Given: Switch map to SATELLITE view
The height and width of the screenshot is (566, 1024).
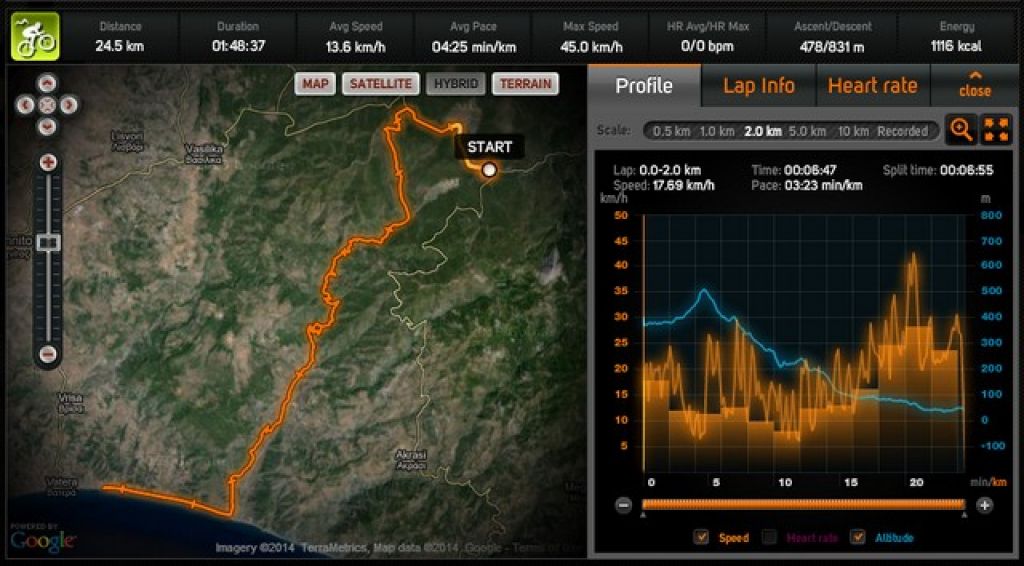Looking at the screenshot, I should [381, 84].
